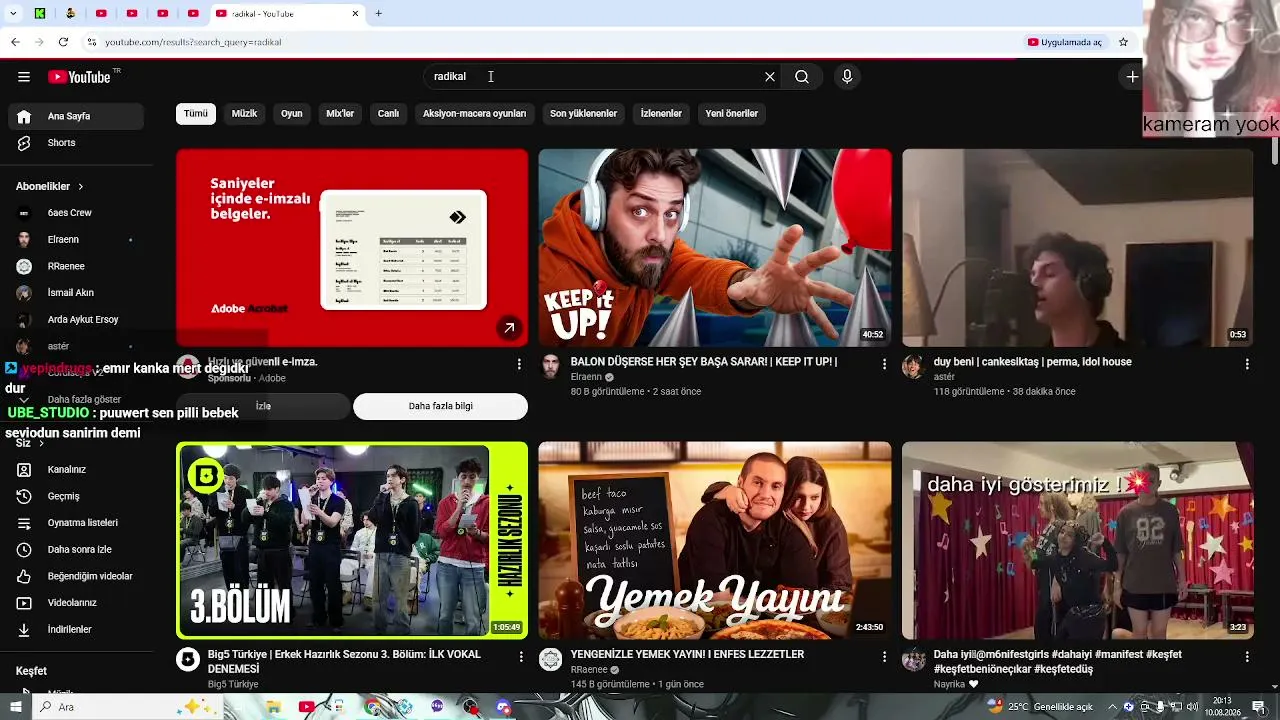1280x720 pixels.
Task: Bookmark this page with the star
Action: click(x=1123, y=42)
